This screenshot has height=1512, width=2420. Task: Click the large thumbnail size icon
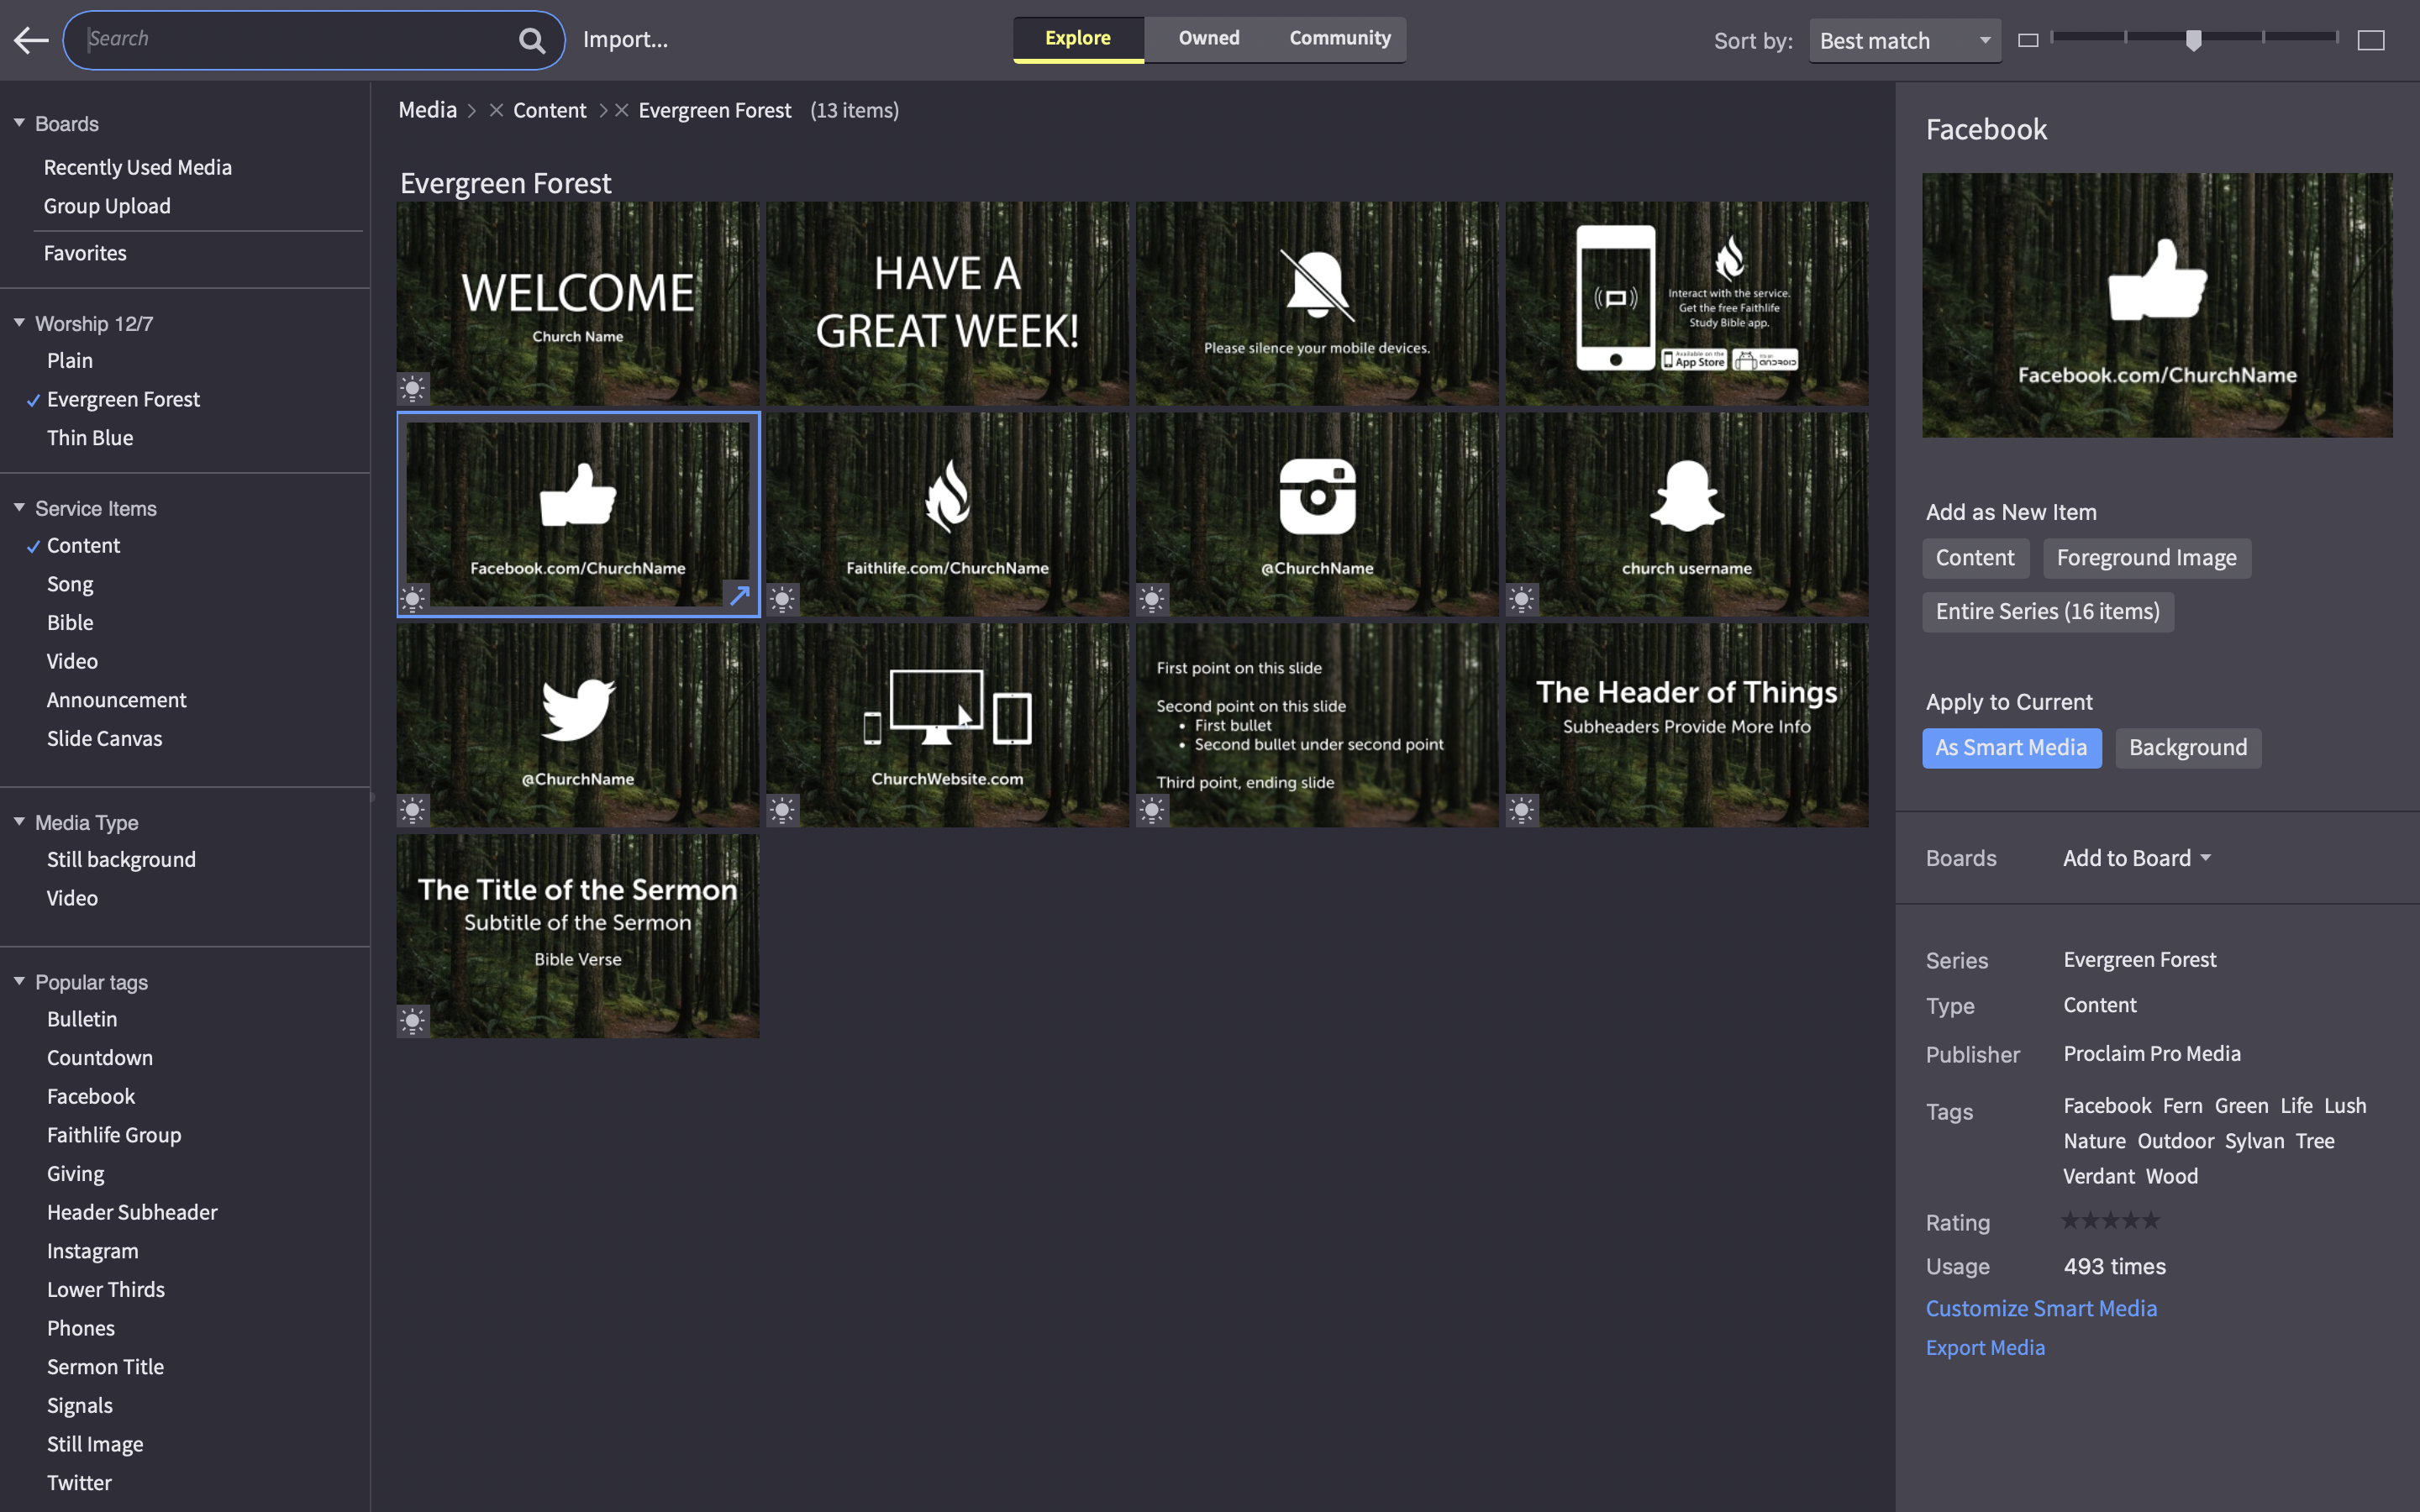click(x=2371, y=40)
